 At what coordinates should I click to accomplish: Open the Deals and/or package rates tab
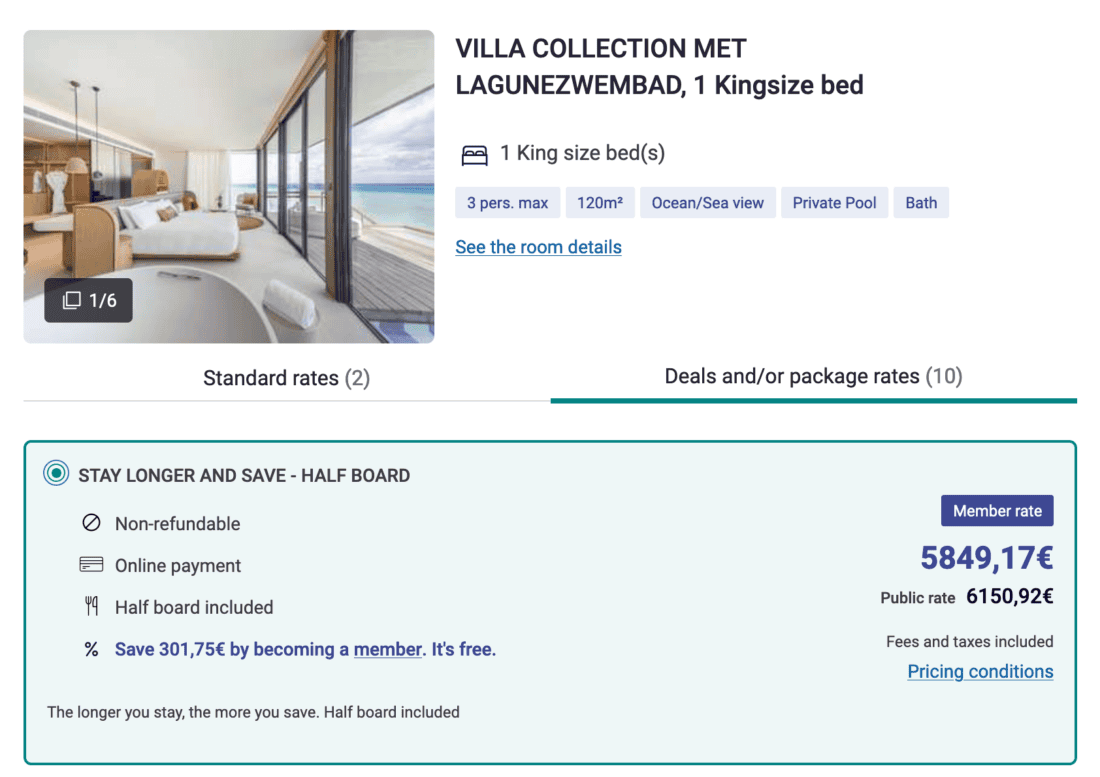(813, 376)
